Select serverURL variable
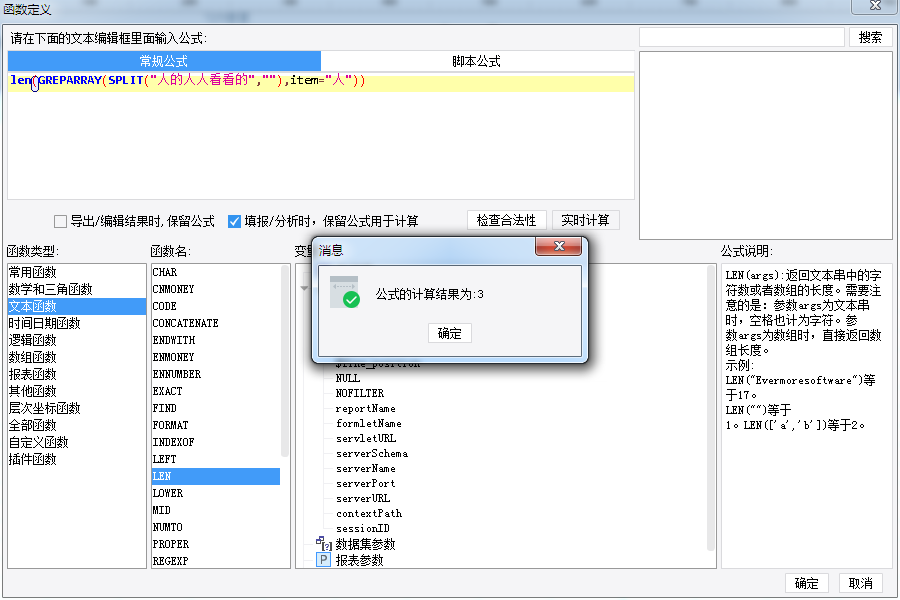The image size is (900, 600). 363,498
